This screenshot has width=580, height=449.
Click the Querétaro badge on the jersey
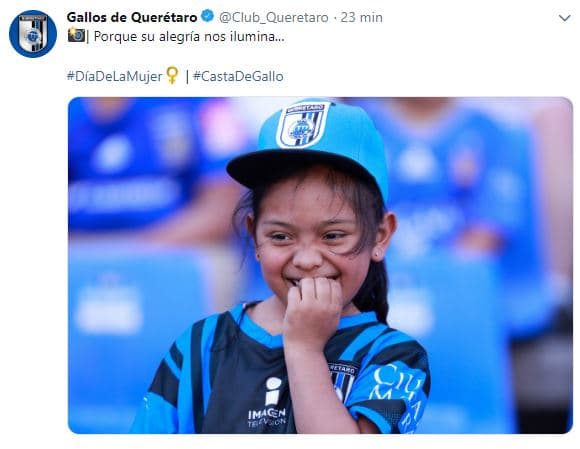pos(342,382)
